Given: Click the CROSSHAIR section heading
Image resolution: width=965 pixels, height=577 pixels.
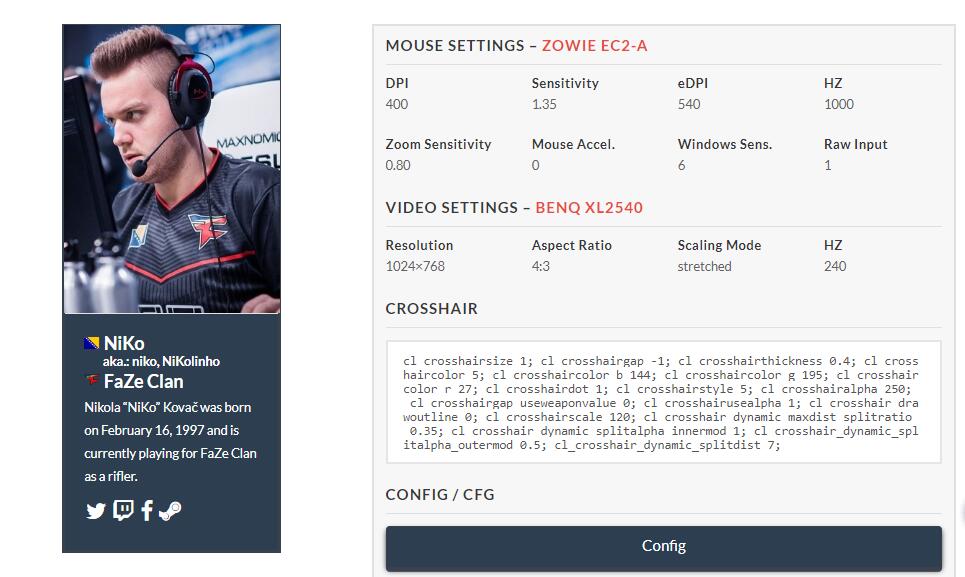Looking at the screenshot, I should 432,309.
